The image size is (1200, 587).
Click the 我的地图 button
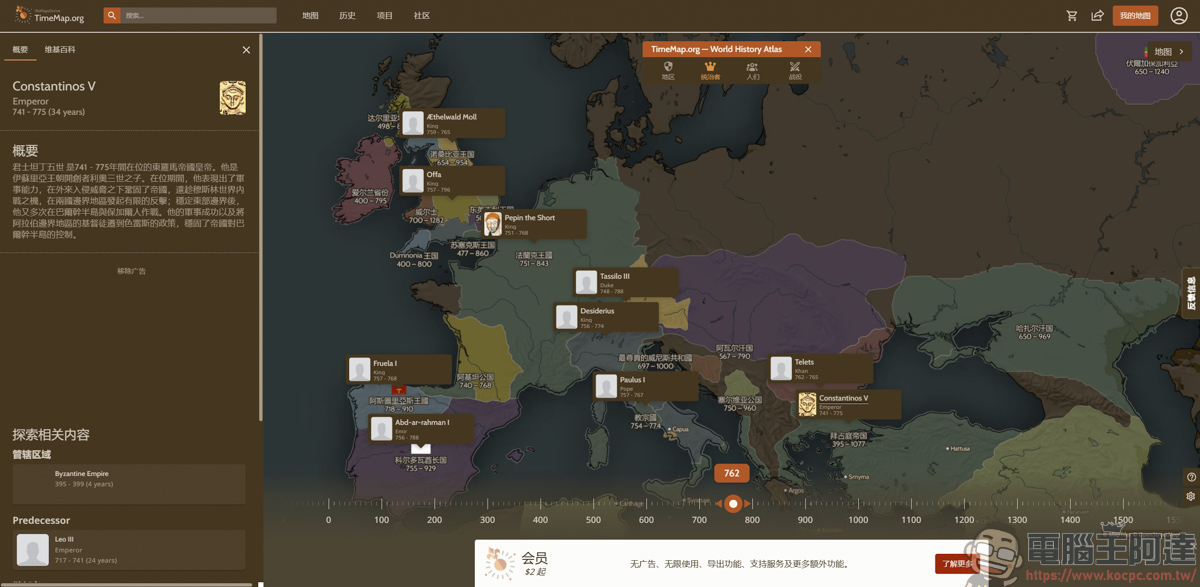(x=1135, y=16)
